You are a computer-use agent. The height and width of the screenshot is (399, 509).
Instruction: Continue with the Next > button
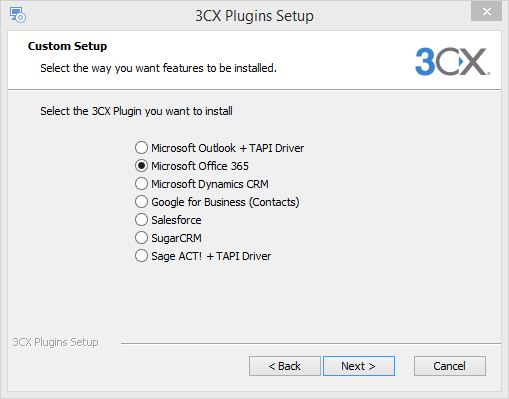pyautogui.click(x=359, y=366)
